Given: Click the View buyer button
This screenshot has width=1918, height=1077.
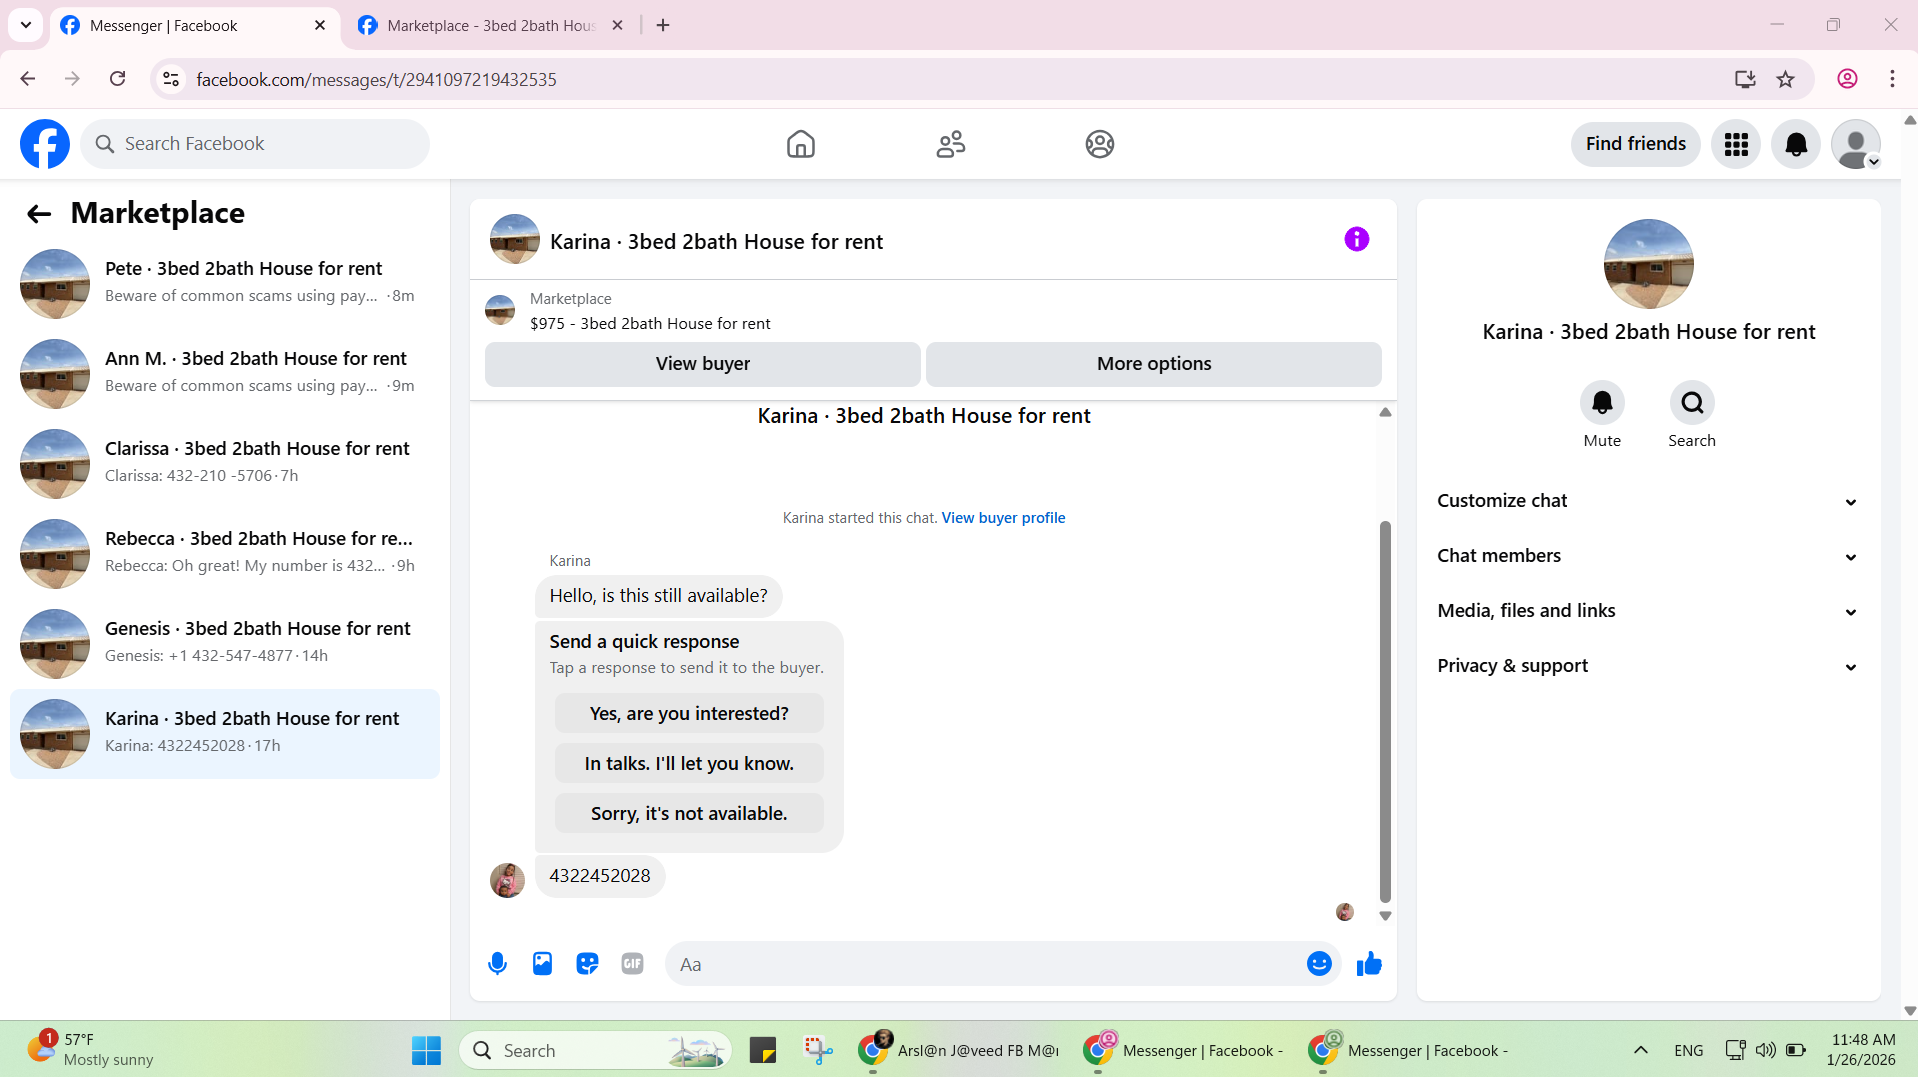Looking at the screenshot, I should 702,364.
